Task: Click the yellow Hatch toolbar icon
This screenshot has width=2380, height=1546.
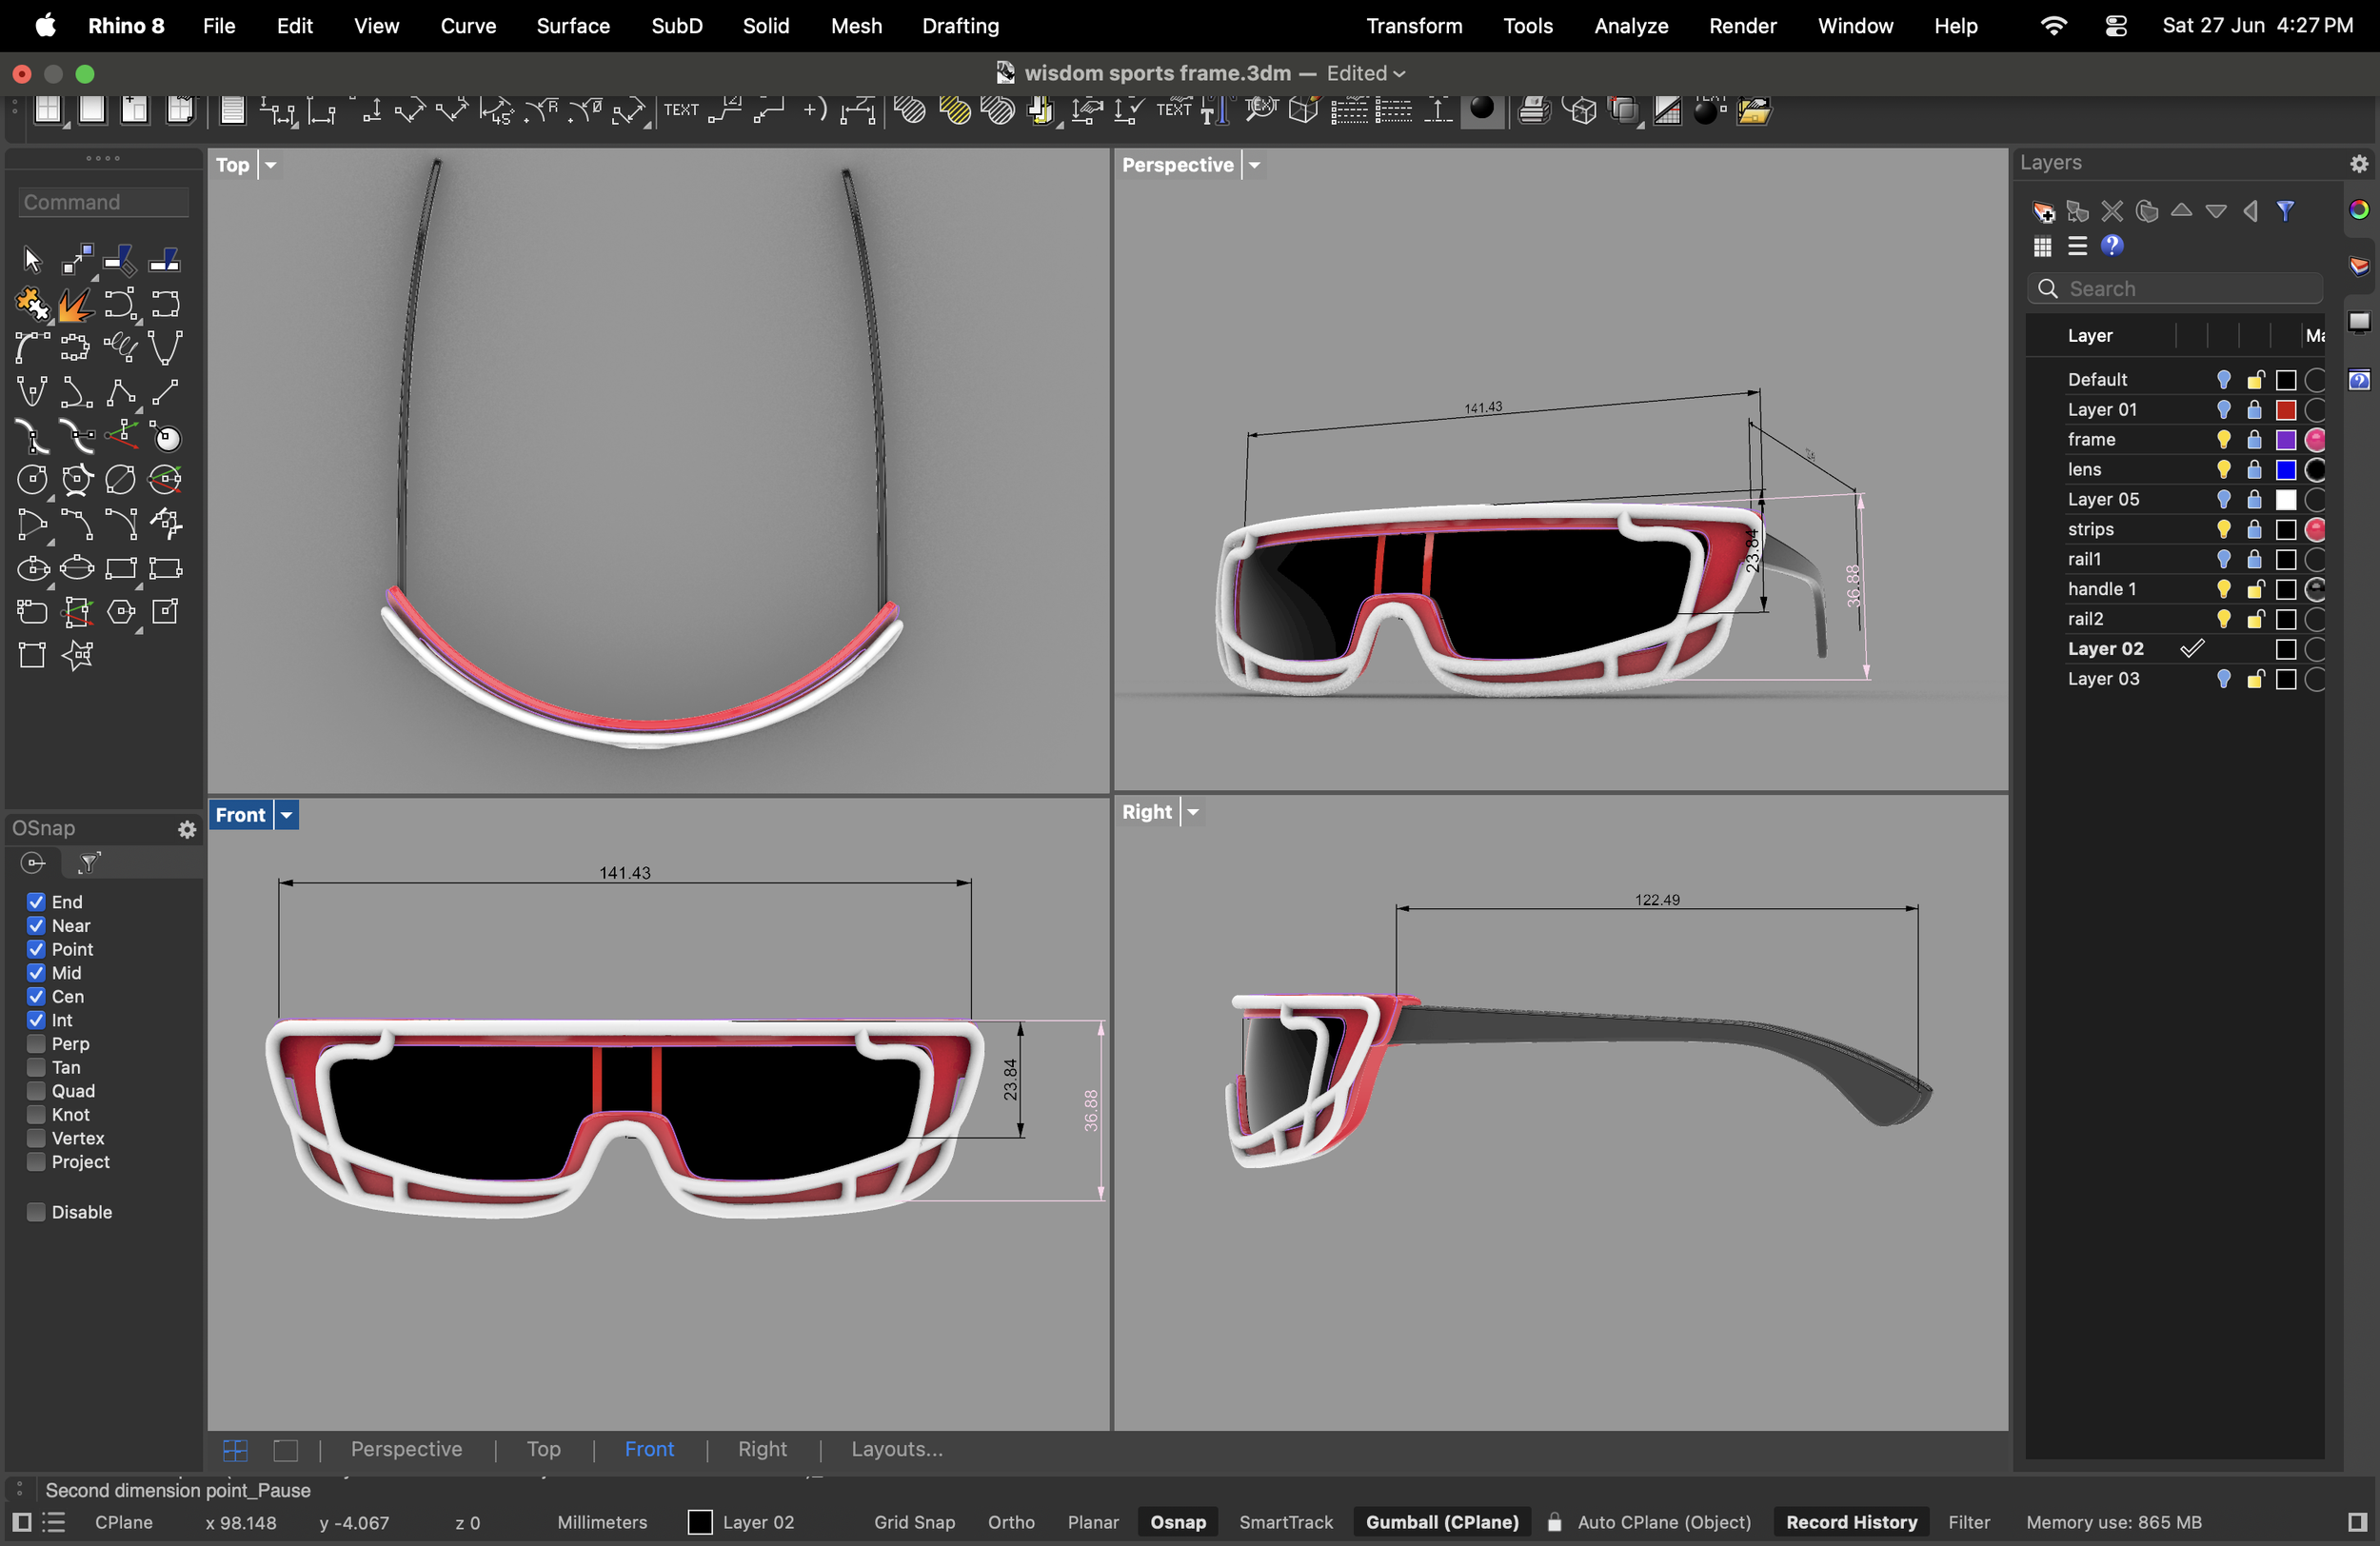Action: 954,110
